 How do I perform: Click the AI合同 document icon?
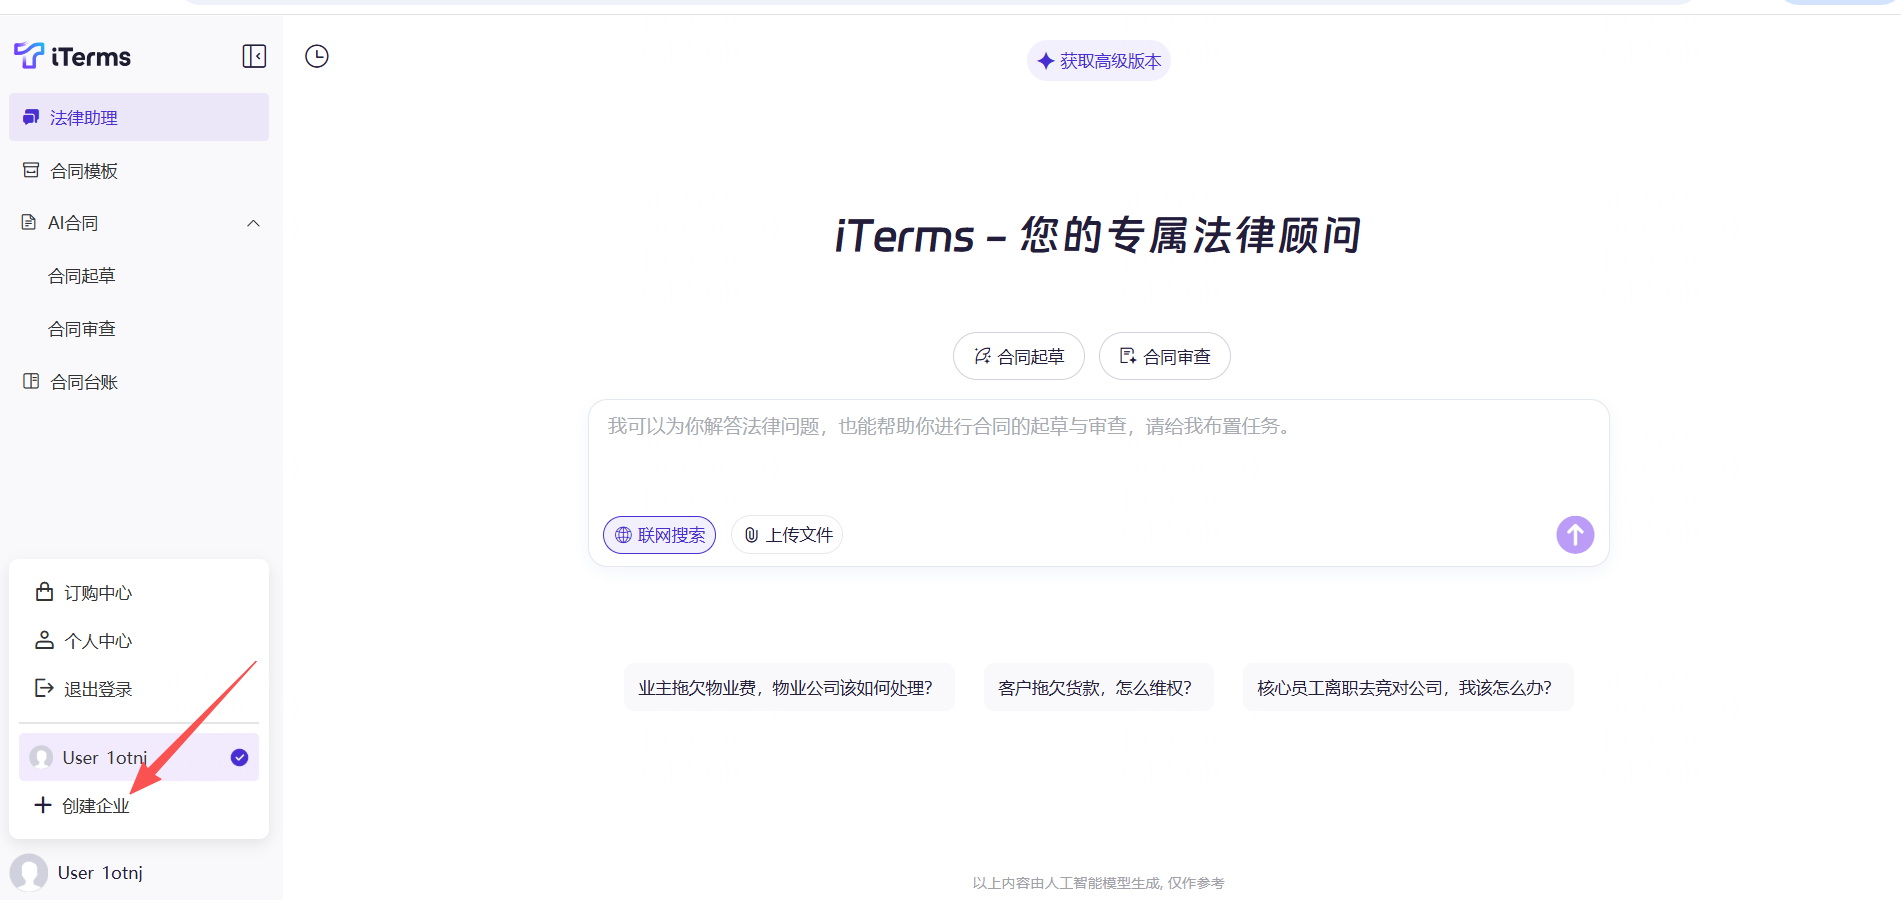pos(29,222)
